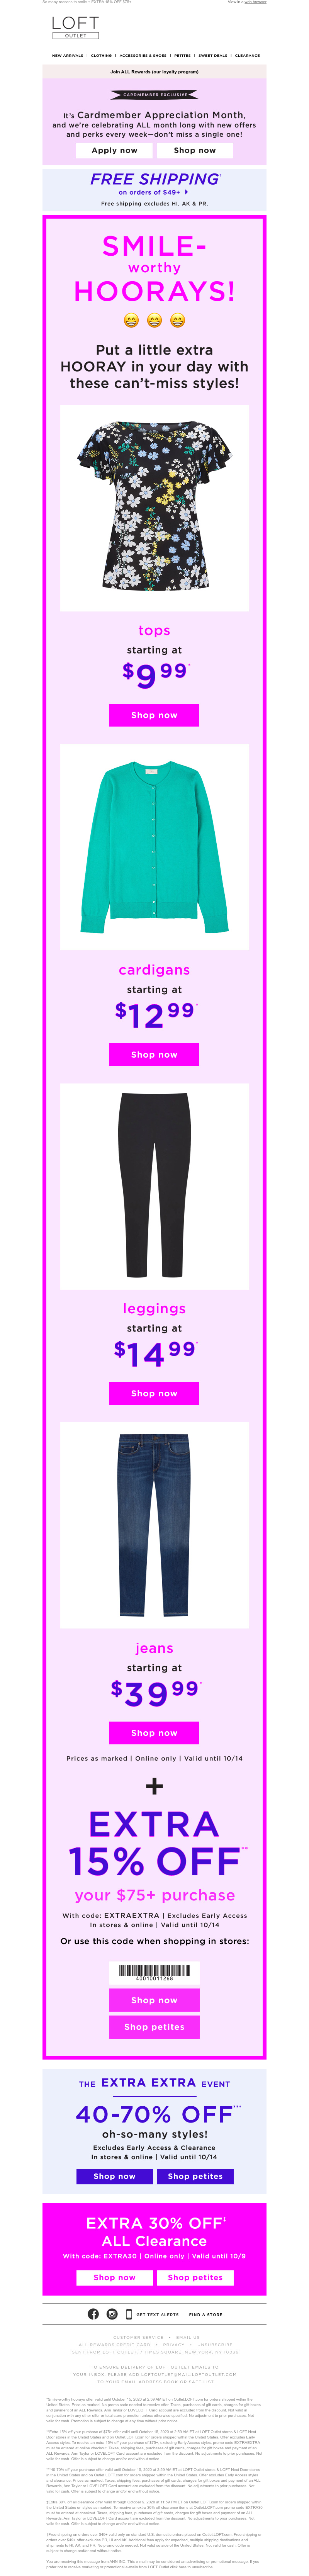Open the Instagram icon in footer
Screen dimensions: 309x2576
click(112, 2314)
